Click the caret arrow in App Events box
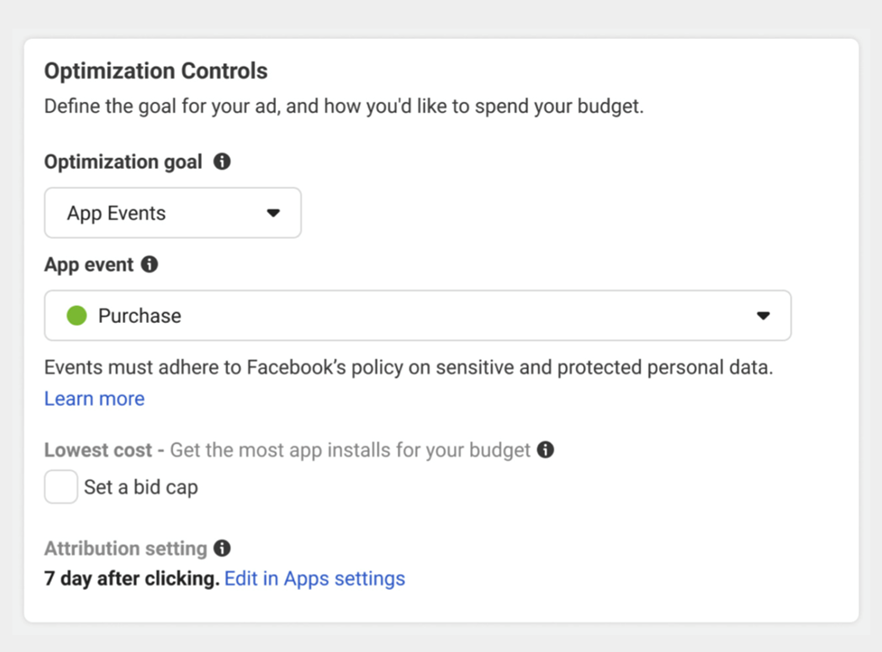 pyautogui.click(x=273, y=213)
